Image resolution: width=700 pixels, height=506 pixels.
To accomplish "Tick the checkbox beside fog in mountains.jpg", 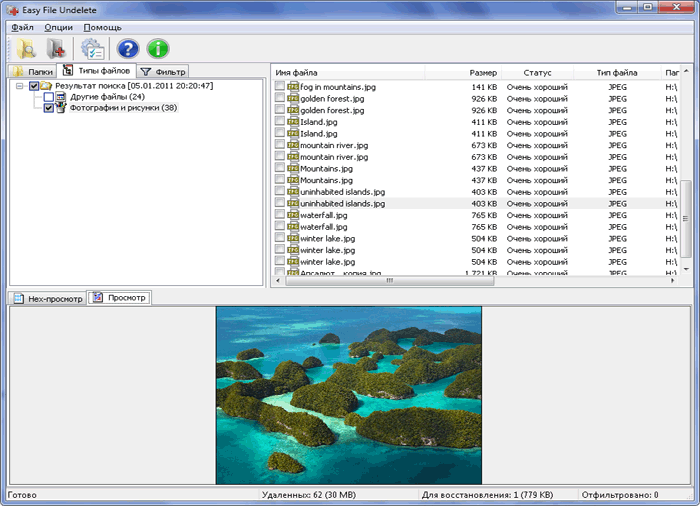I will 280,87.
